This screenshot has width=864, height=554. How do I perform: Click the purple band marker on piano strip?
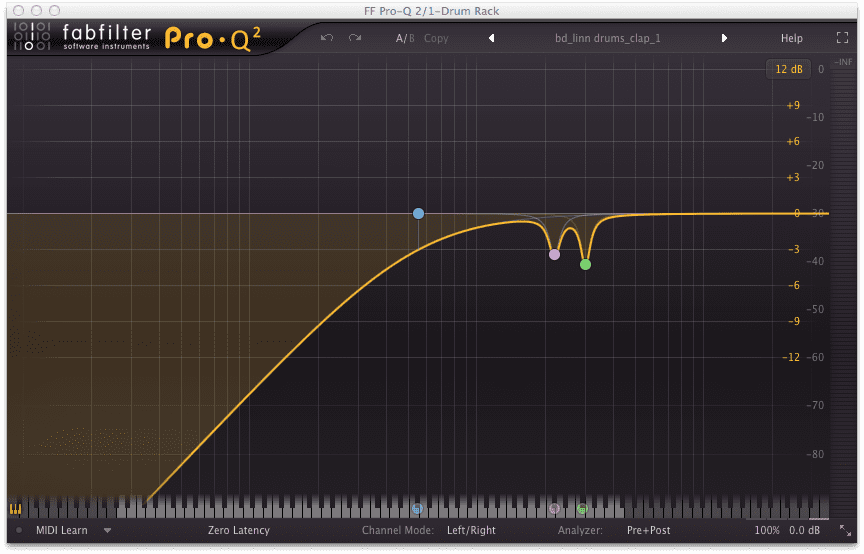click(x=554, y=509)
